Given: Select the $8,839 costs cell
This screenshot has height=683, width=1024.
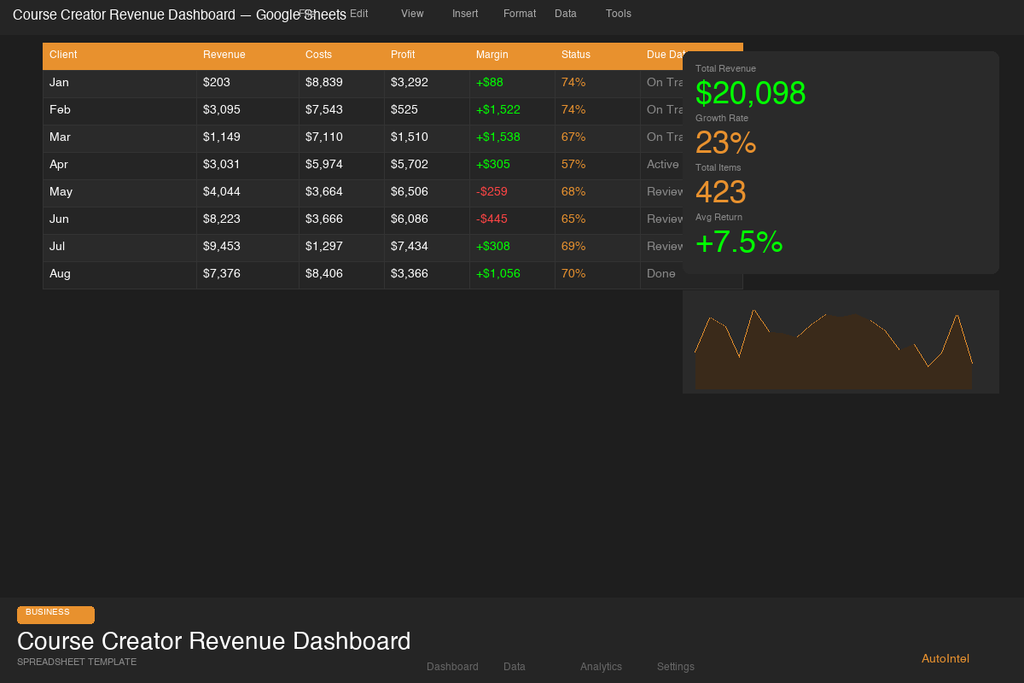Looking at the screenshot, I should click(x=342, y=83).
